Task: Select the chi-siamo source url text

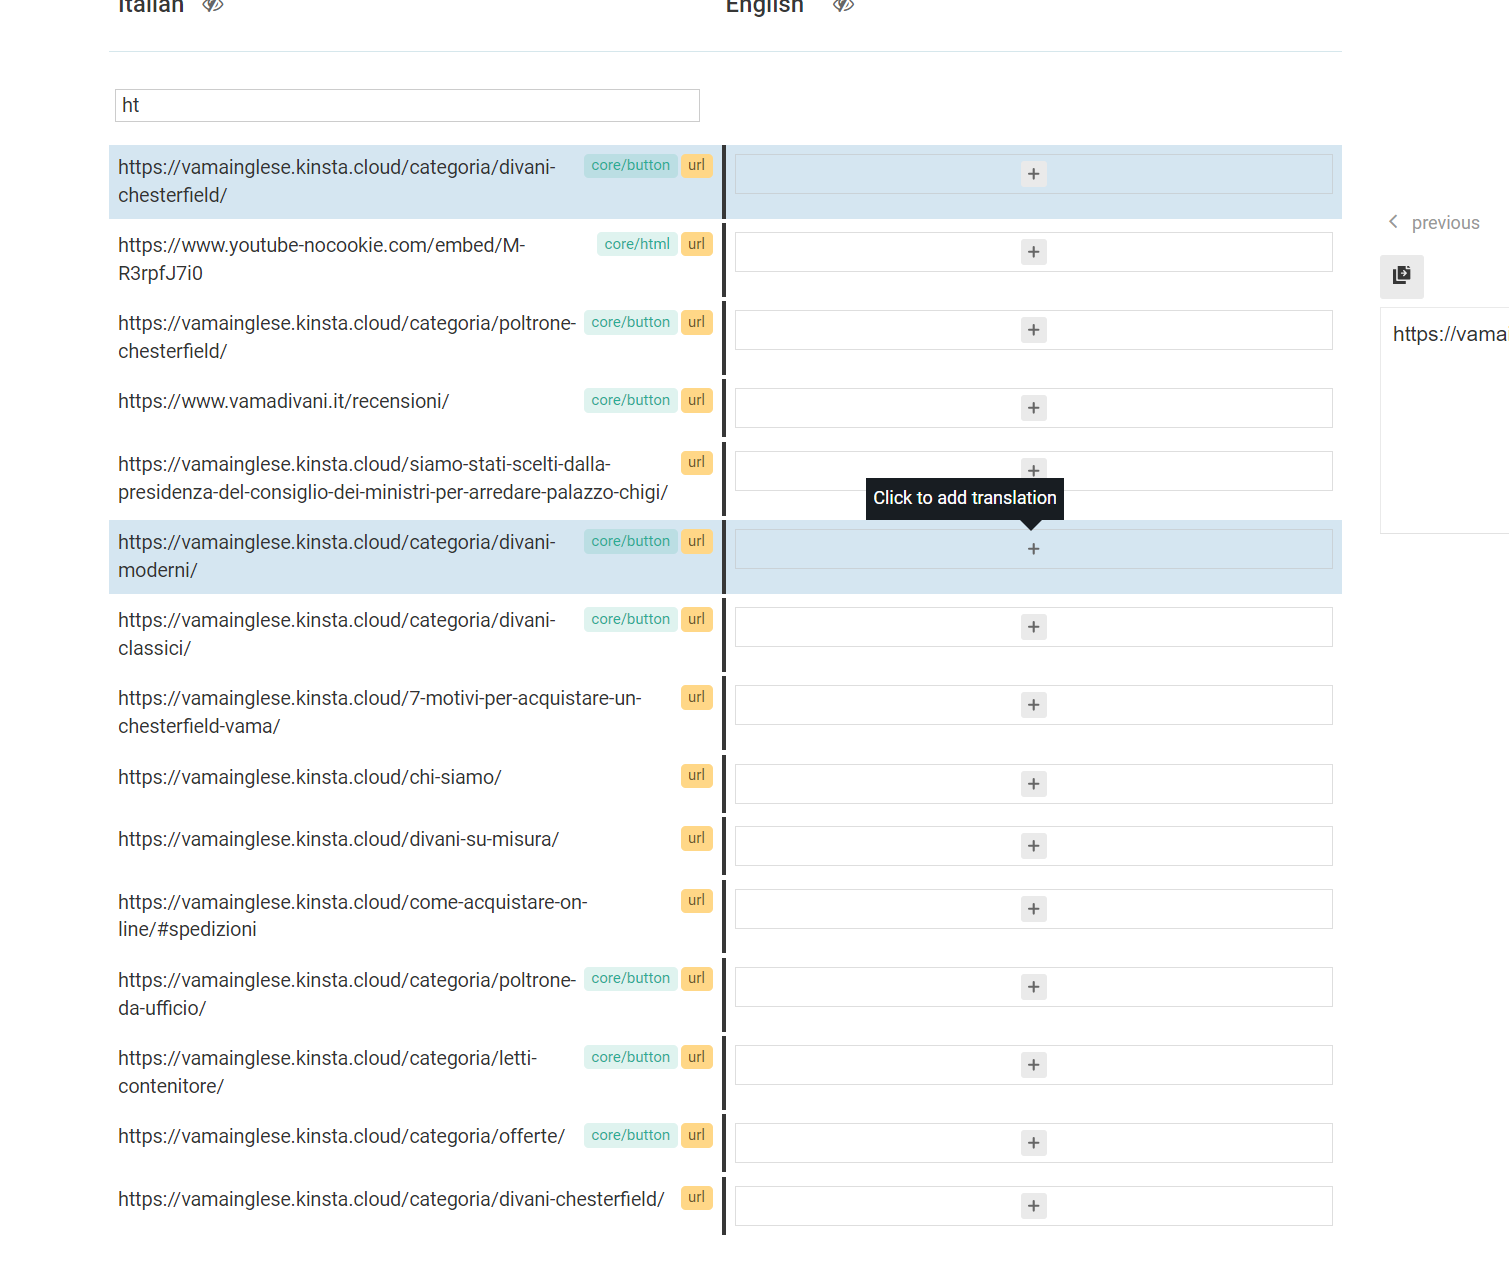Action: 309,777
